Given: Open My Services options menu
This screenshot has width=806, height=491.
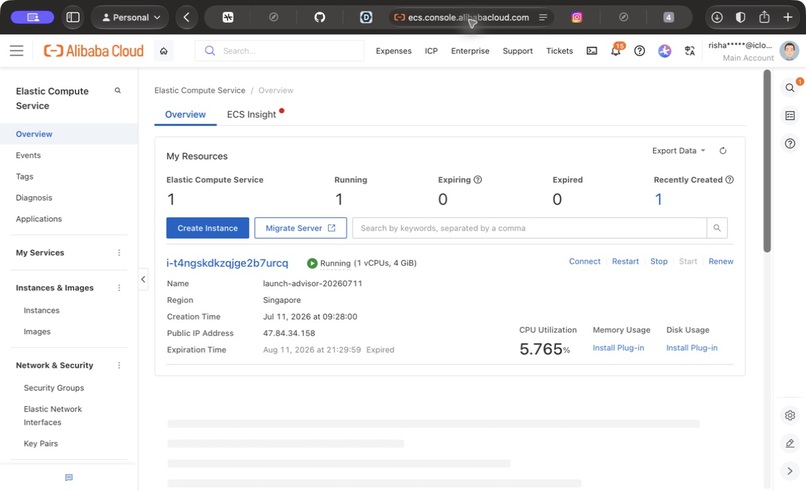Looking at the screenshot, I should pyautogui.click(x=119, y=252).
